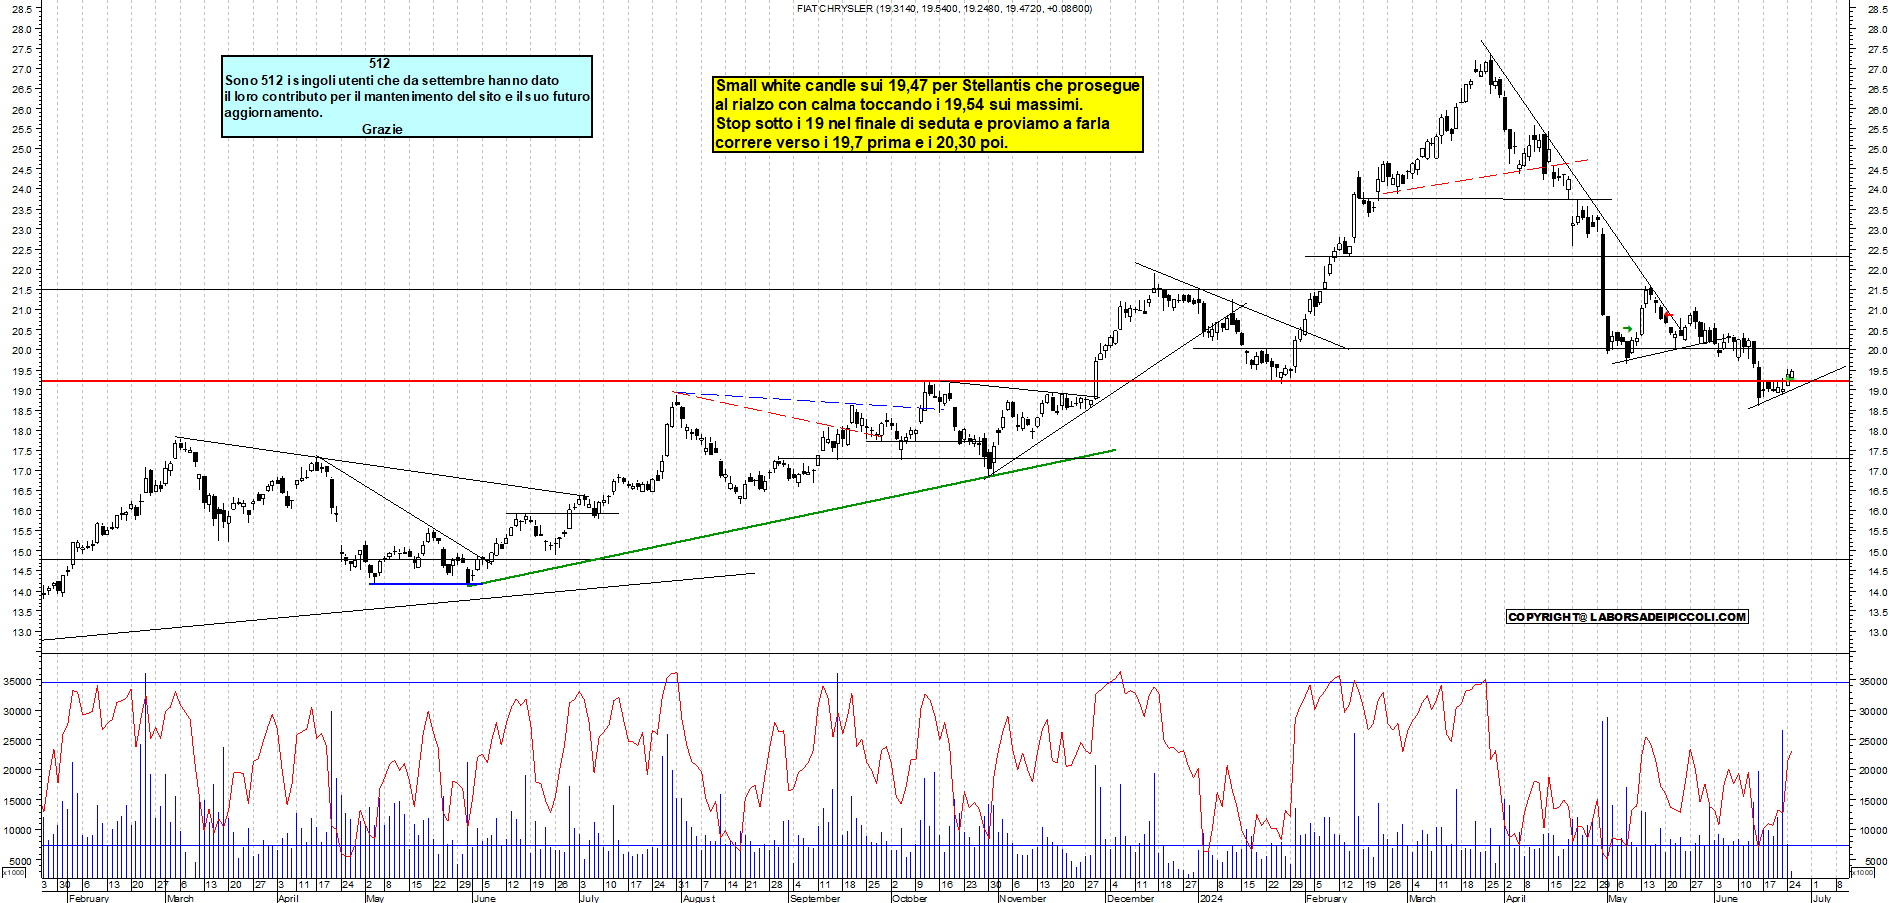
Task: Click the small red arrow marker near 21.0
Action: 1667,315
